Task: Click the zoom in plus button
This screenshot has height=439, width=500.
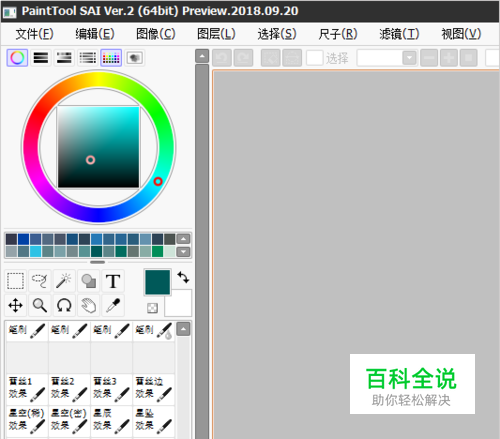Action: click(449, 58)
